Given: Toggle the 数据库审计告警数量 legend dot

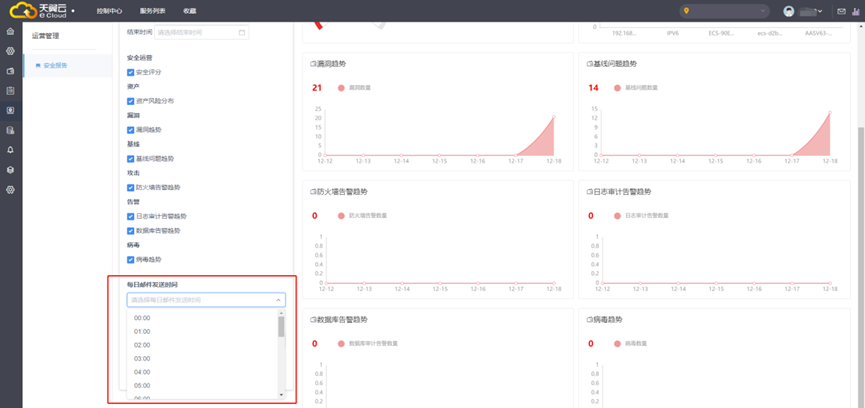Looking at the screenshot, I should coord(341,343).
